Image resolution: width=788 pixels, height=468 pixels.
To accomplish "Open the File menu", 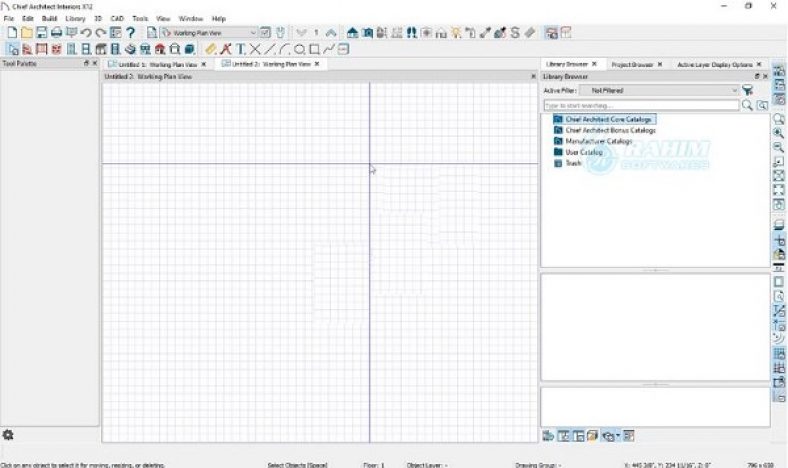I will [x=9, y=19].
